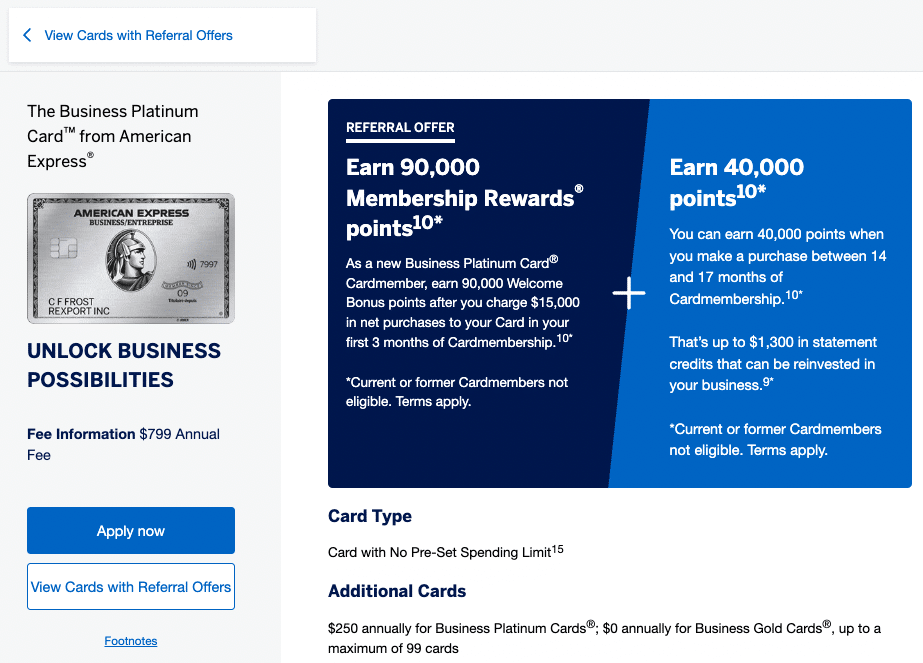Click the outlined View Cards with Referral Offers button
The height and width of the screenshot is (663, 923).
click(x=131, y=587)
